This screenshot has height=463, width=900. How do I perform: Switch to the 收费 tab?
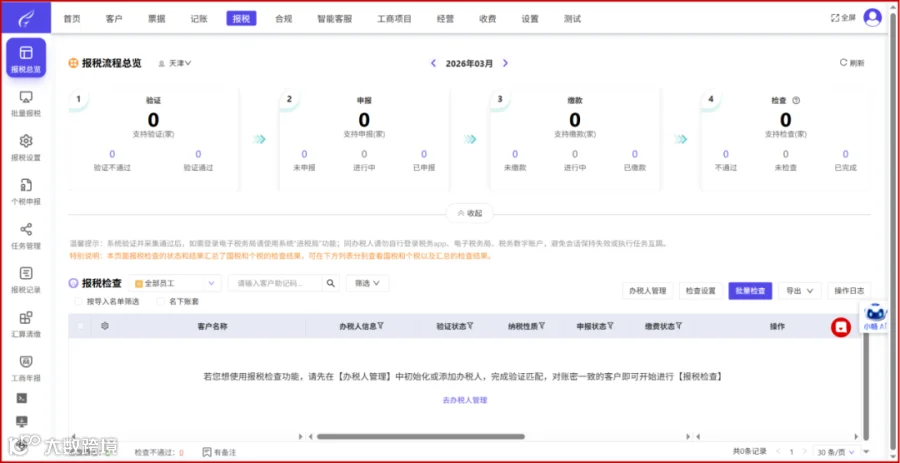pos(488,18)
